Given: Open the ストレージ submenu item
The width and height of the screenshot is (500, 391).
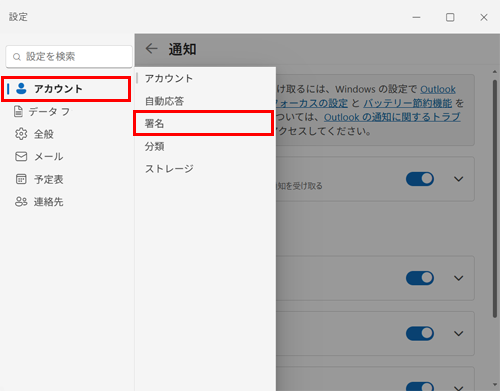Looking at the screenshot, I should (205, 168).
